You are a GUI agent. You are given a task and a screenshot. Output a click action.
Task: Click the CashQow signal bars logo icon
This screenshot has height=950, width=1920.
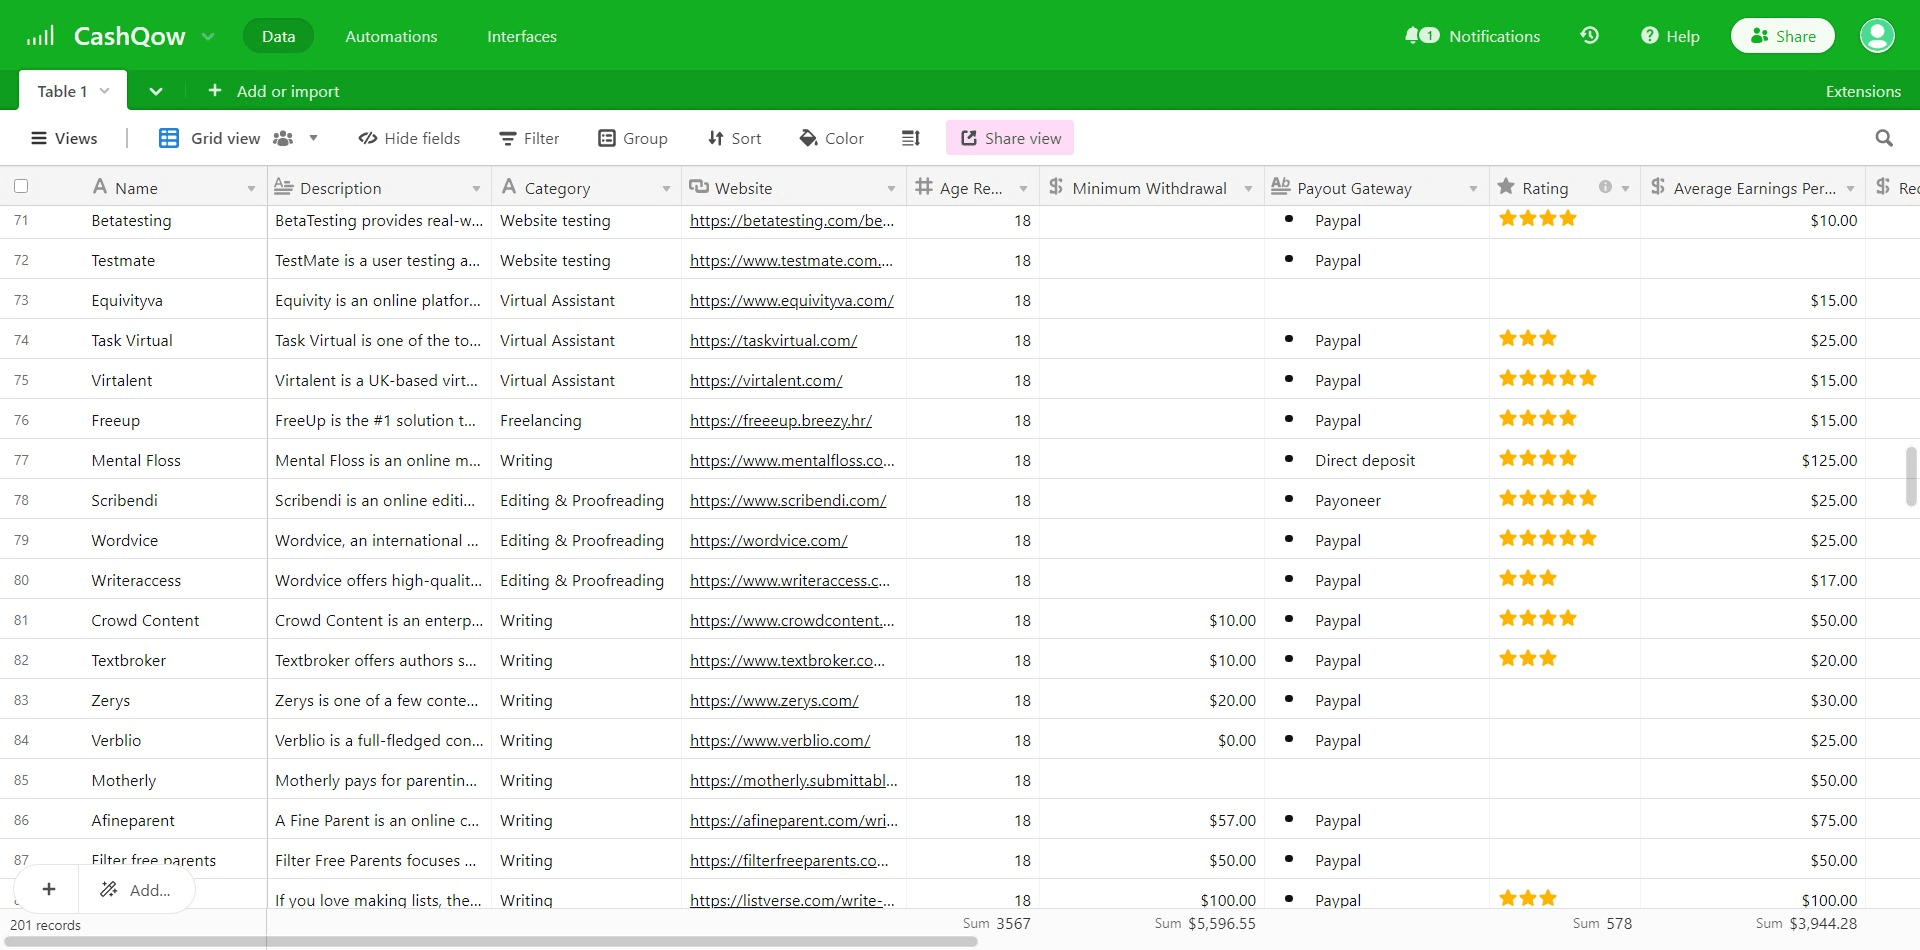40,36
